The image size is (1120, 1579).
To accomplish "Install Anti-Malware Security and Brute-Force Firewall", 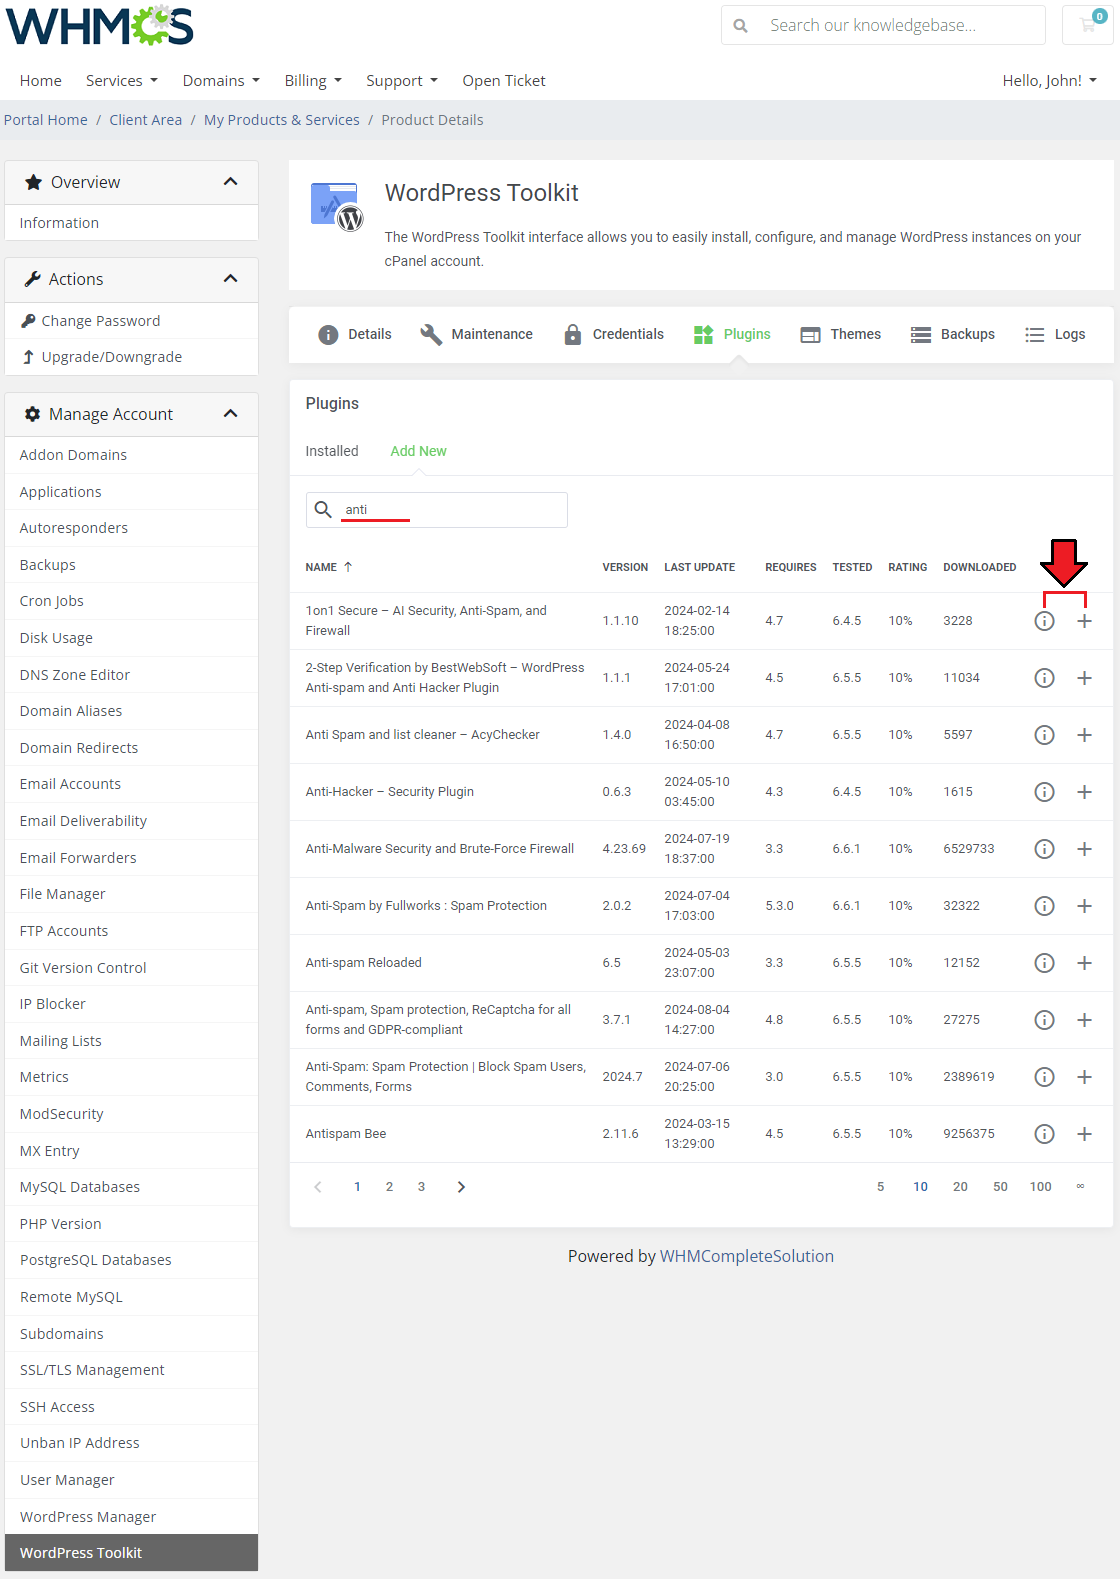I will pyautogui.click(x=1084, y=849).
